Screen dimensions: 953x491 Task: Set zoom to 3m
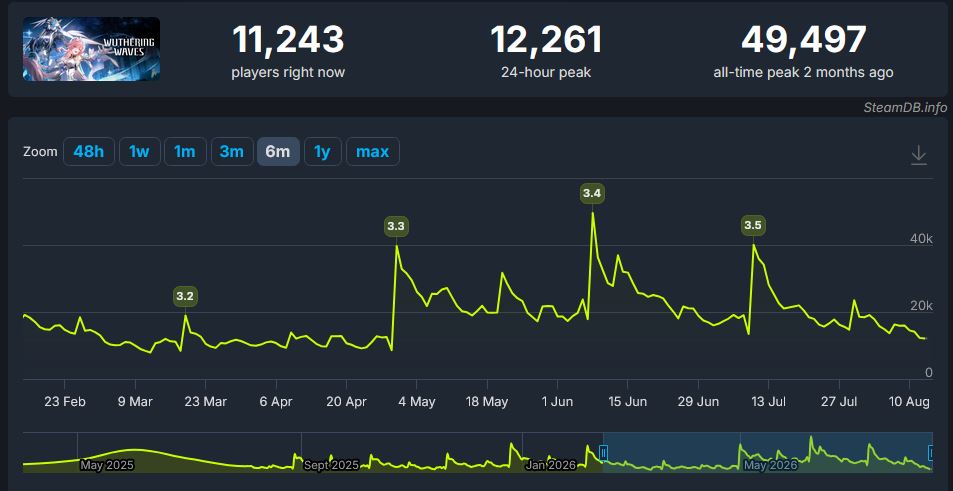click(x=232, y=151)
